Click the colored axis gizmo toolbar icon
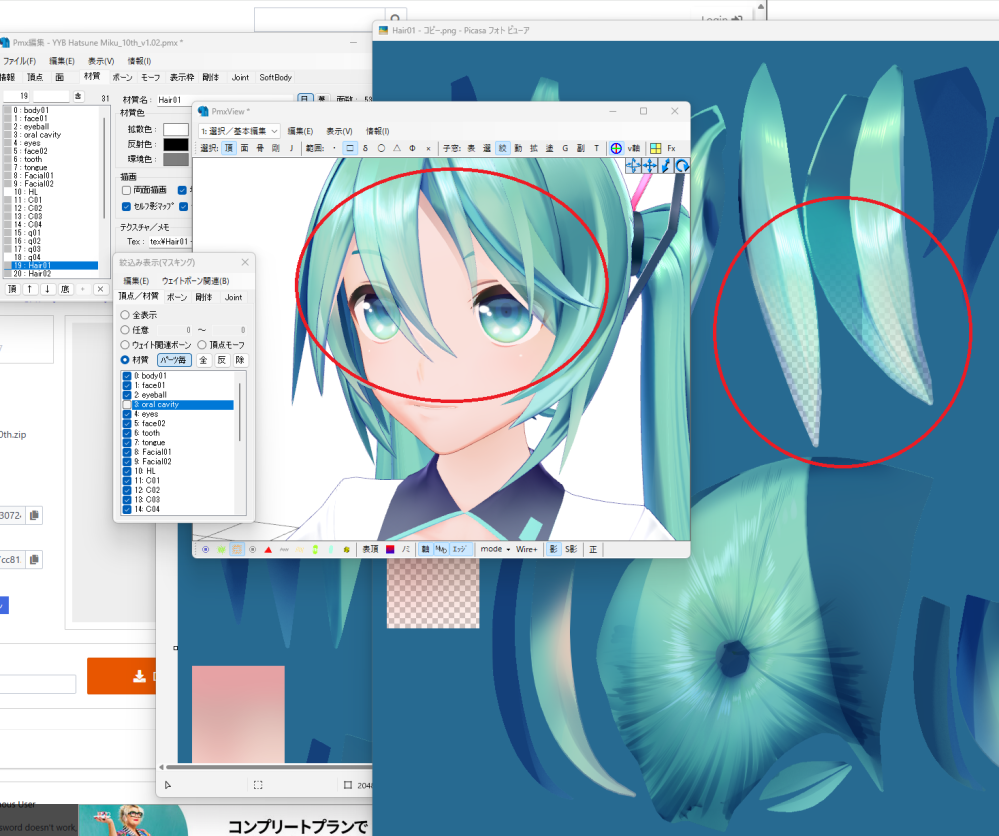Viewport: 999px width, 836px height. 616,148
